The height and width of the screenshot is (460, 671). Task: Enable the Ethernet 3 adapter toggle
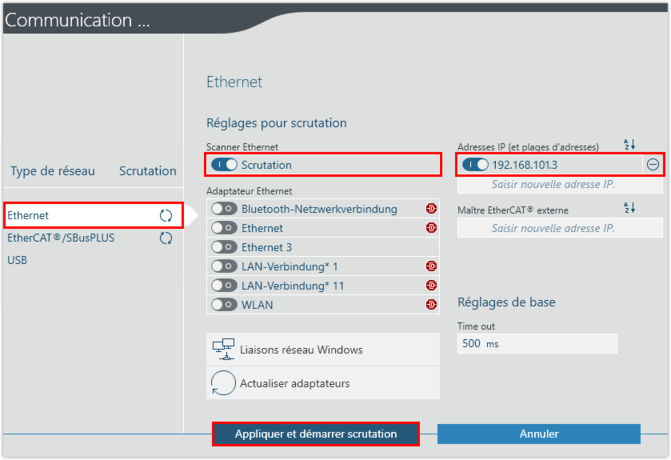223,247
